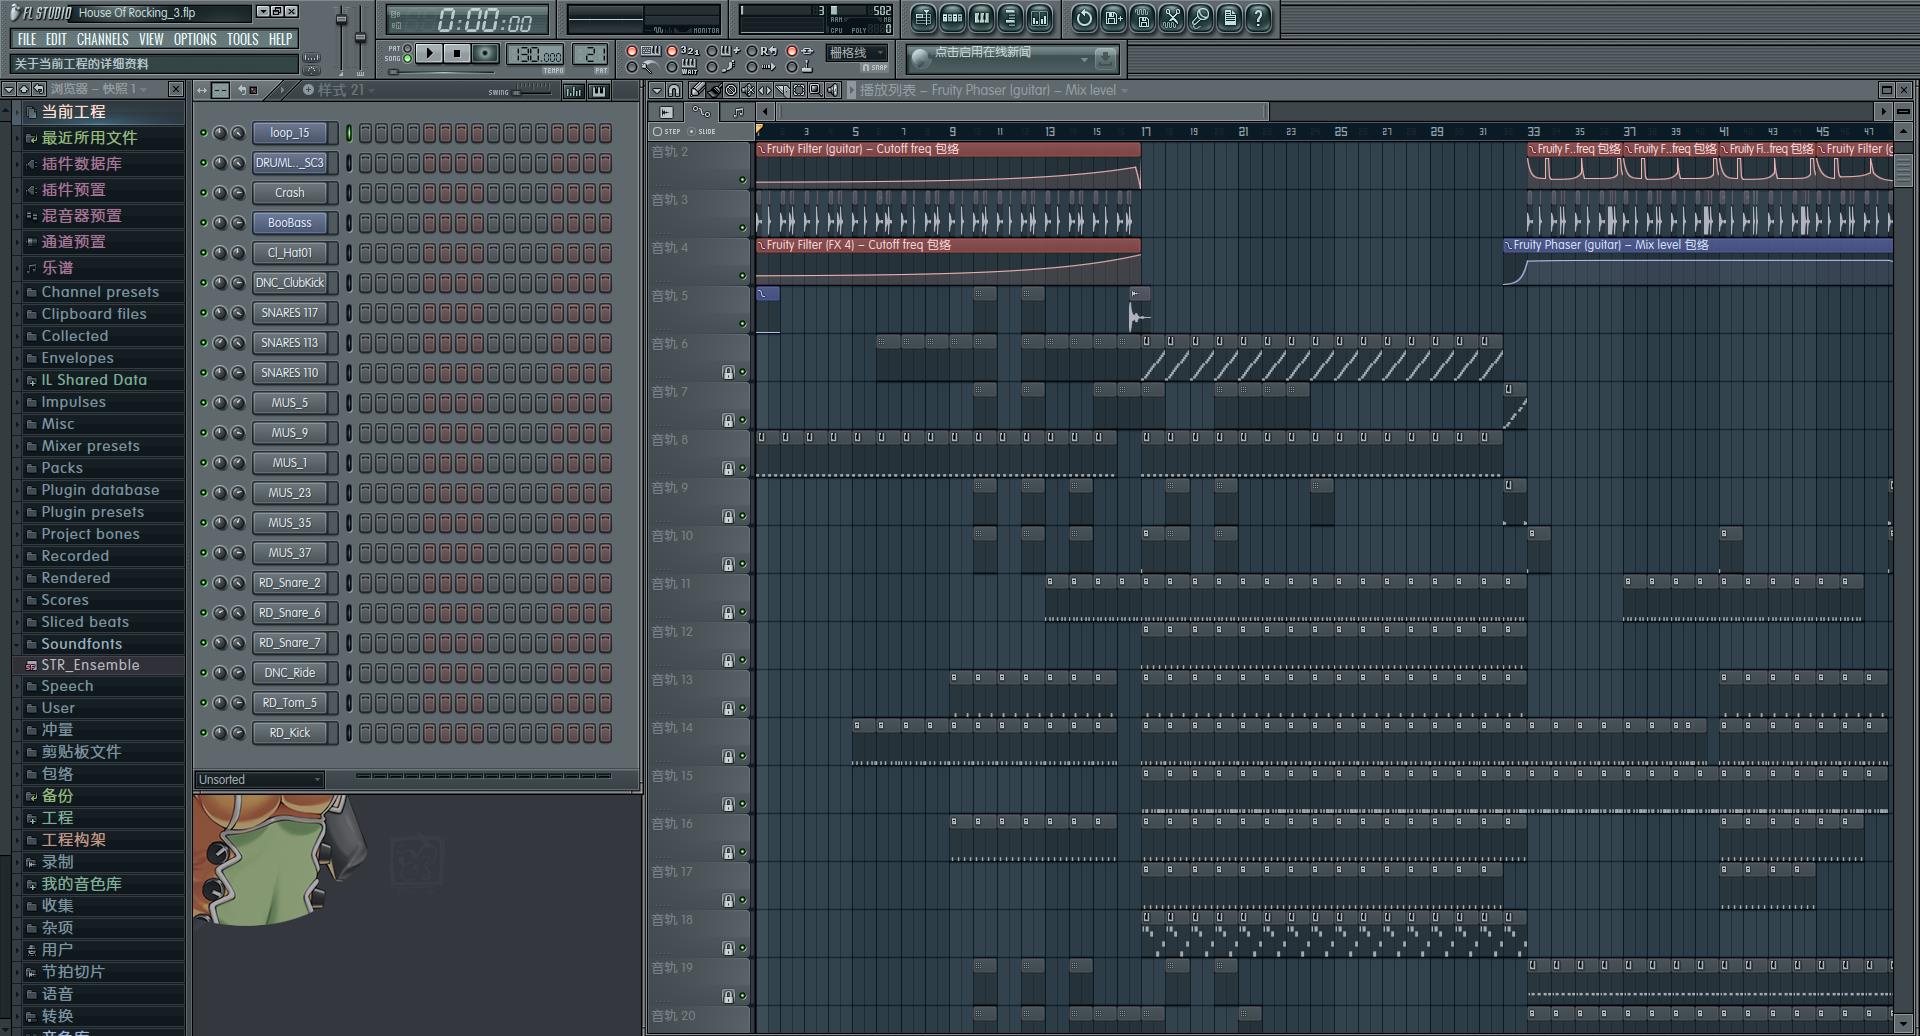
Task: Open the CHANNELS menu
Action: (102, 39)
